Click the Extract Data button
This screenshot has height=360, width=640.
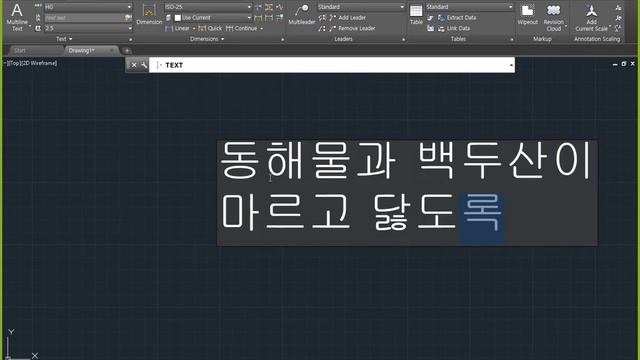(457, 18)
